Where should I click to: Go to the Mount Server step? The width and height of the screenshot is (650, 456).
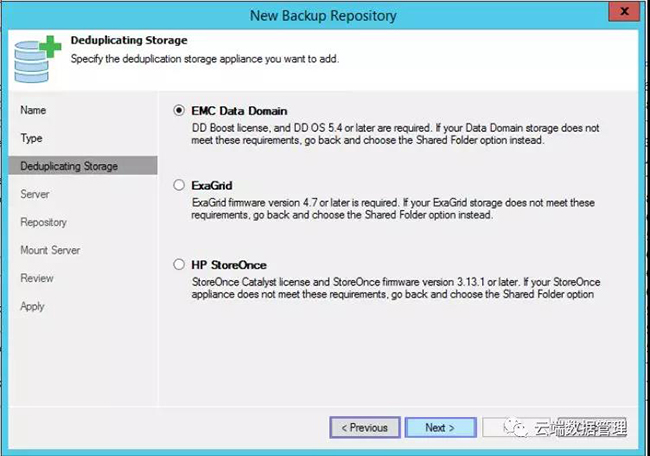(x=50, y=250)
